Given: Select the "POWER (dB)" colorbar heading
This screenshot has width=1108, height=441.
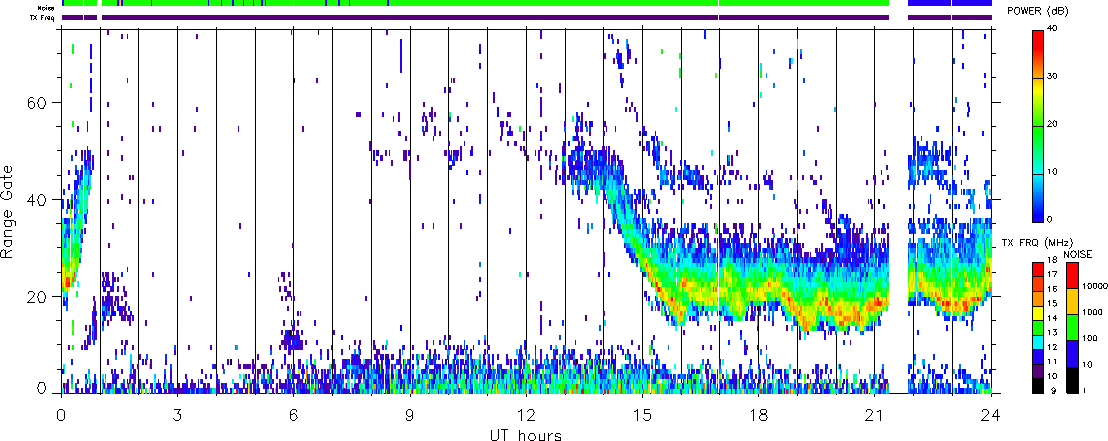Looking at the screenshot, I should (x=1039, y=11).
